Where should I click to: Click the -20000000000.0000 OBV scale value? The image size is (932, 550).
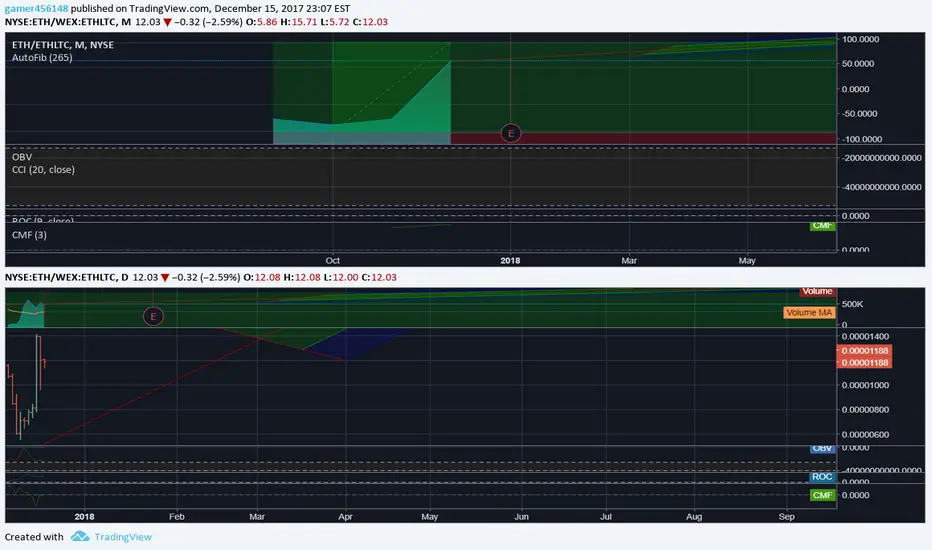[x=881, y=158]
